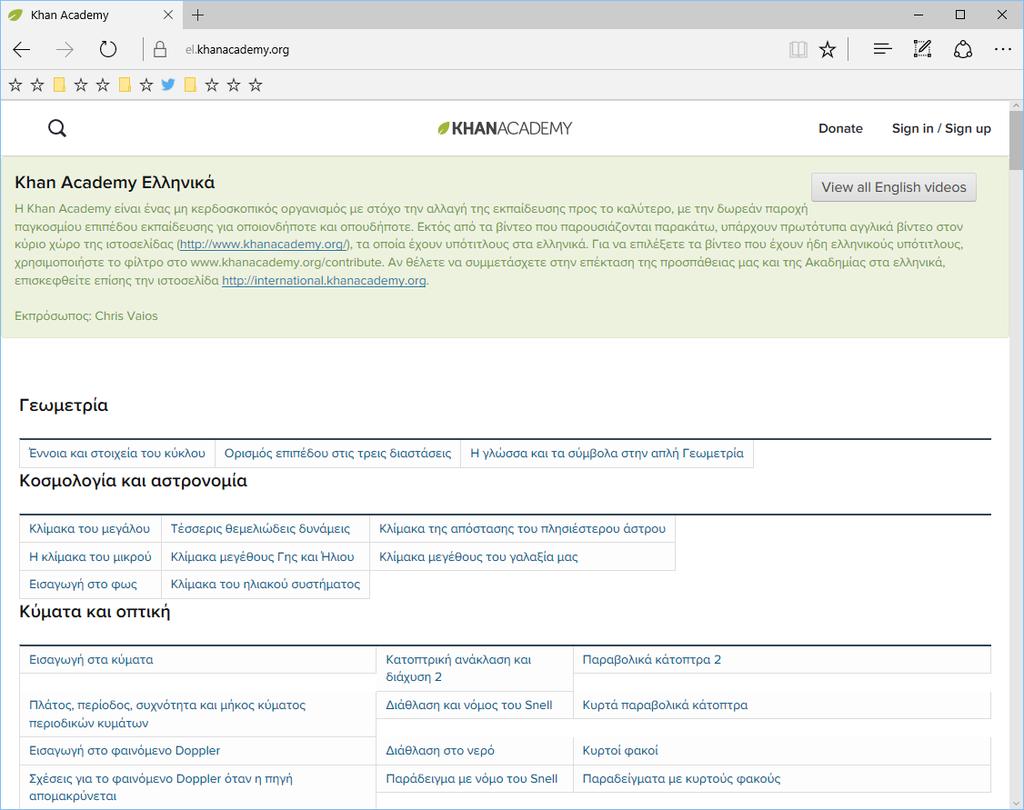The width and height of the screenshot is (1024, 810).
Task: Open the browser More actions ellipsis
Action: pos(1002,49)
